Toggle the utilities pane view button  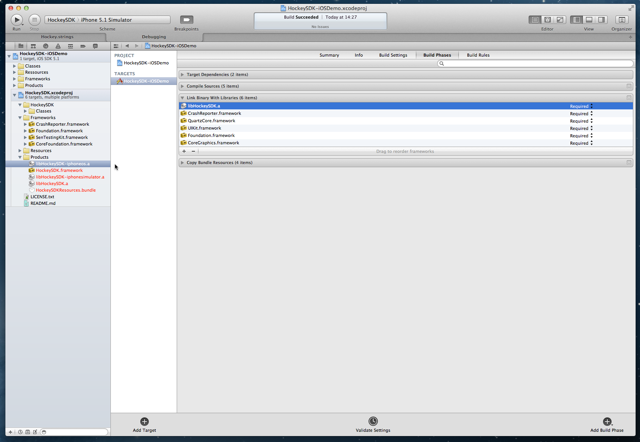(x=601, y=20)
